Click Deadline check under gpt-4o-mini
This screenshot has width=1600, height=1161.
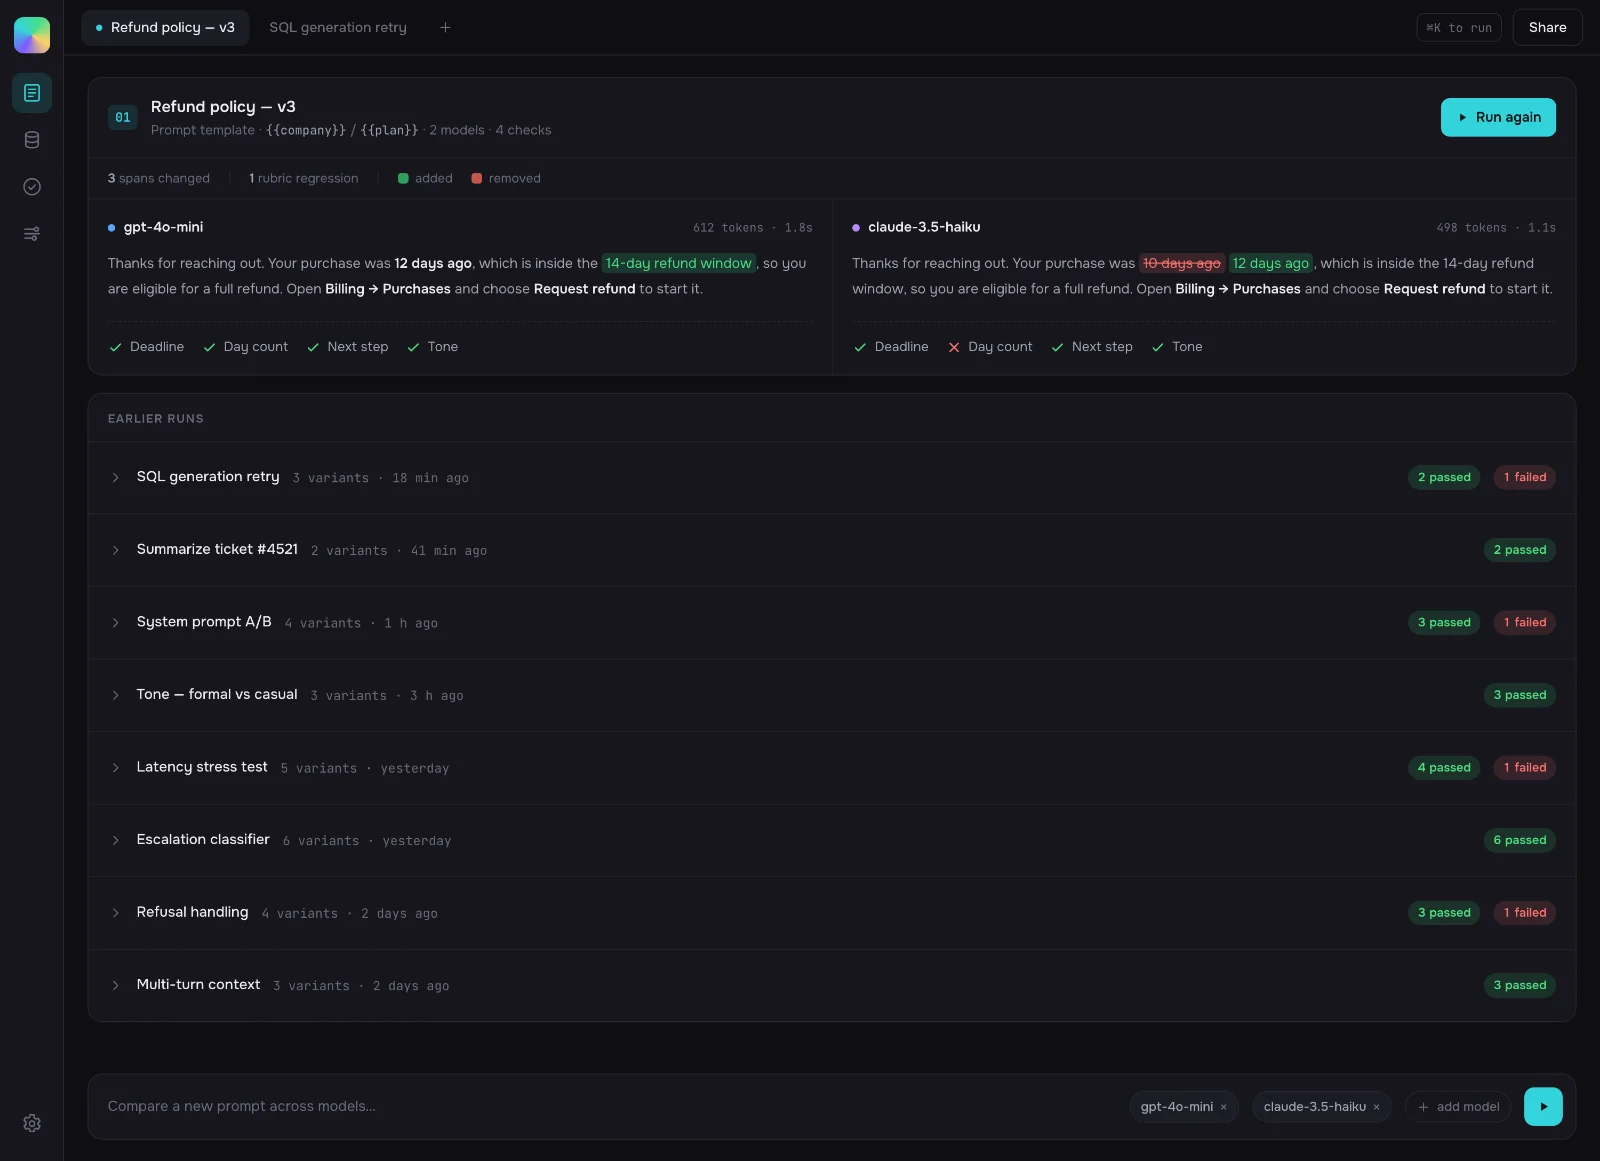147,347
